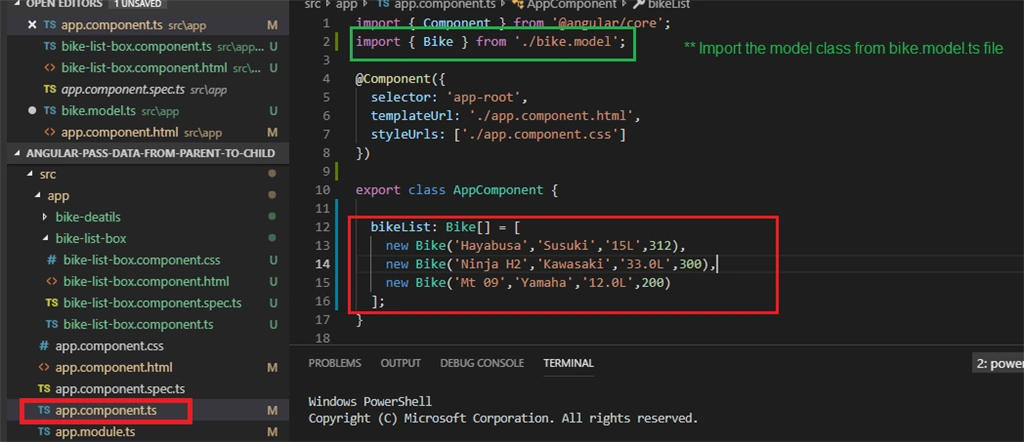This screenshot has height=442, width=1024.
Task: Switch to the DEBUG CONSOLE tab
Action: click(x=482, y=363)
